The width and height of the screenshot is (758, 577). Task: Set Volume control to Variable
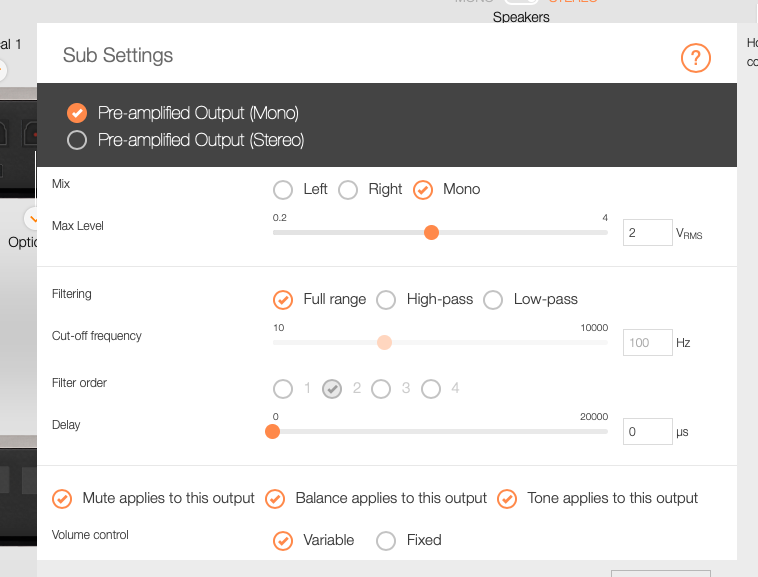(283, 541)
